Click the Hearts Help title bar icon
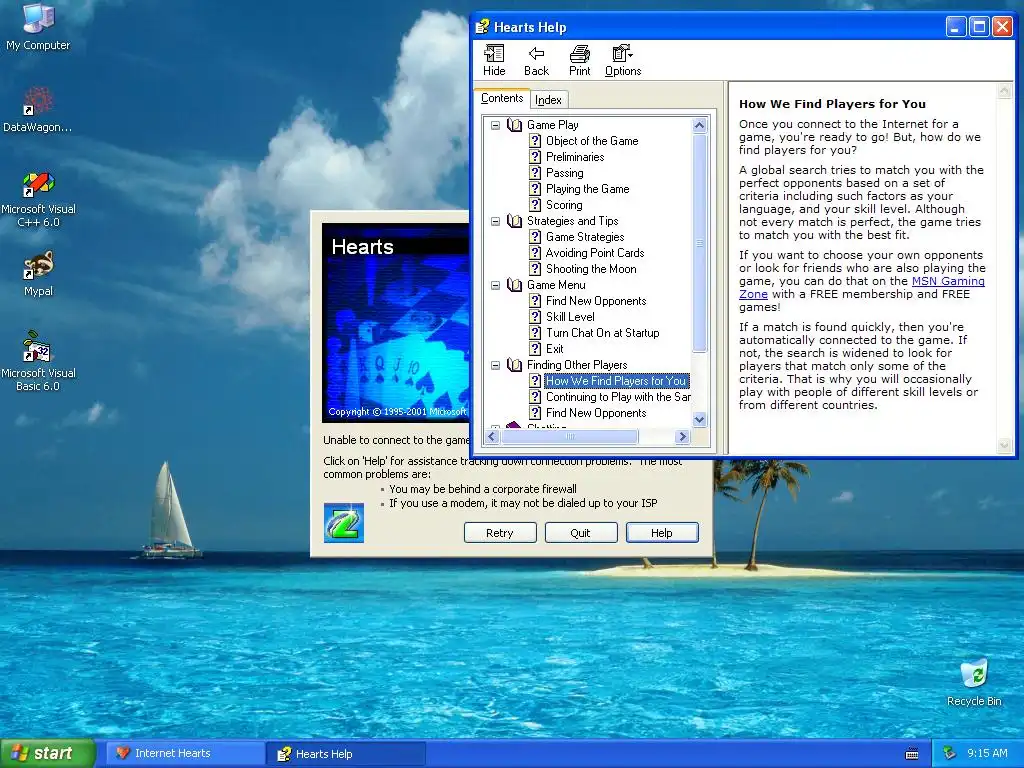This screenshot has height=768, width=1024. point(483,27)
